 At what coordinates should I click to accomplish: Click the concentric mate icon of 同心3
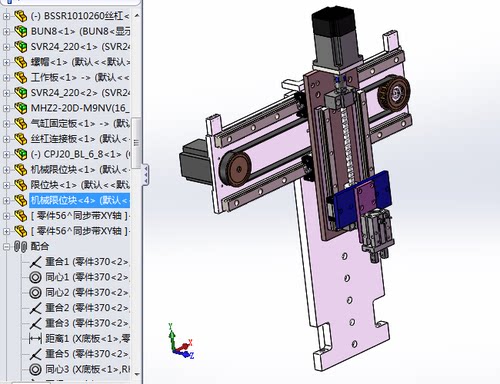pos(35,369)
